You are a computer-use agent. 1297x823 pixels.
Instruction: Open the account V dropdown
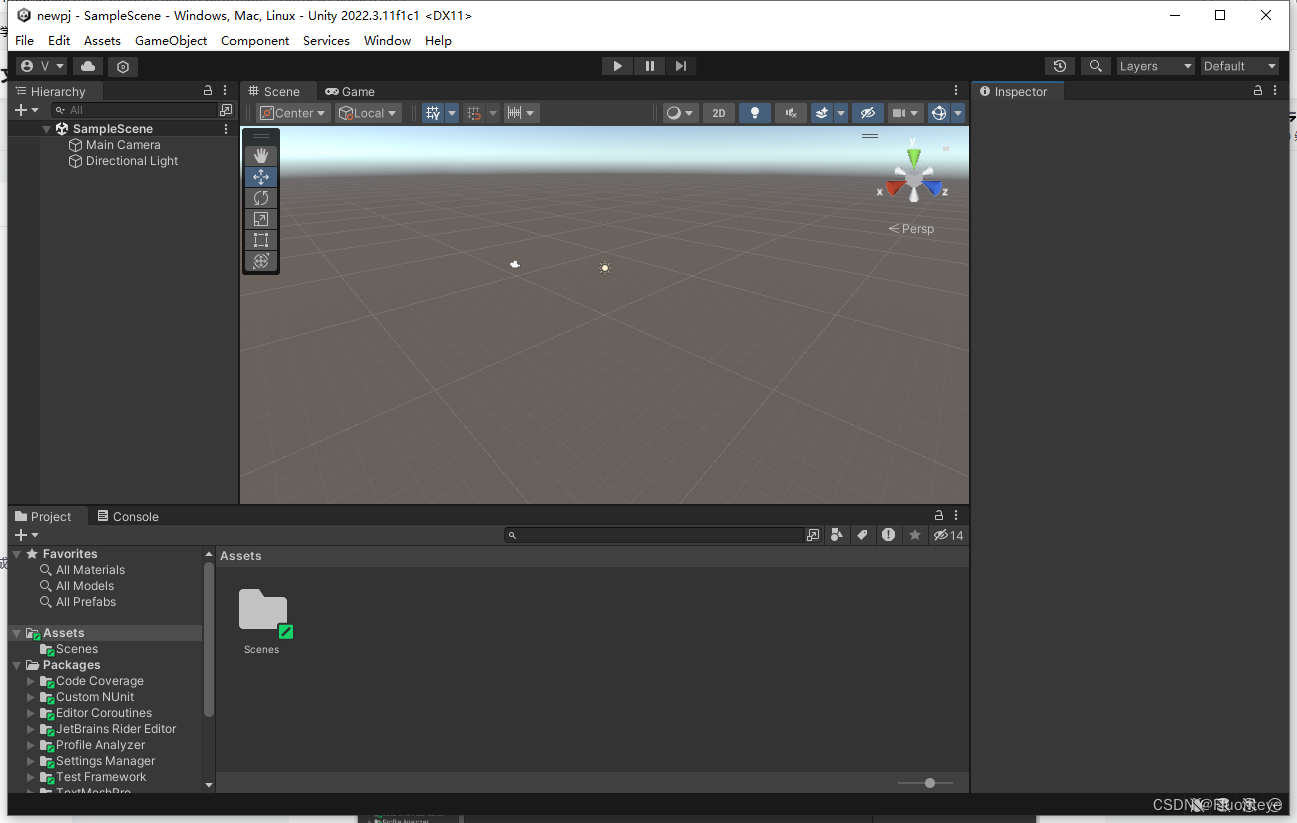pyautogui.click(x=41, y=66)
